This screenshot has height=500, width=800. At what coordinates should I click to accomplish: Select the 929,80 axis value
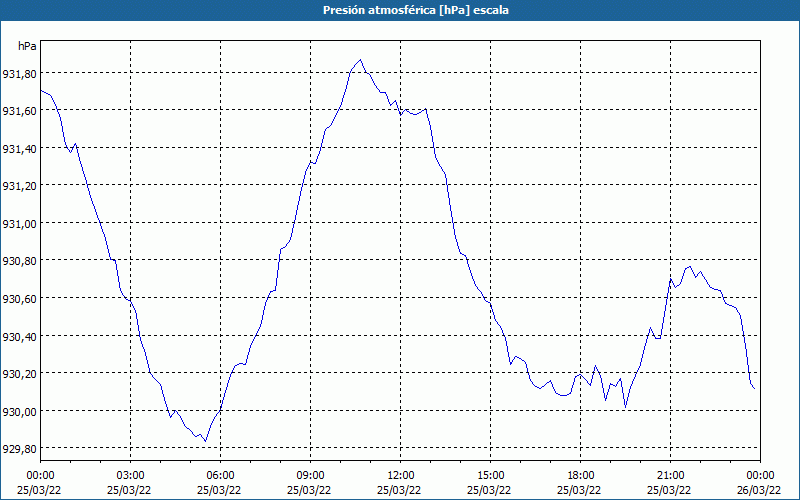19,449
